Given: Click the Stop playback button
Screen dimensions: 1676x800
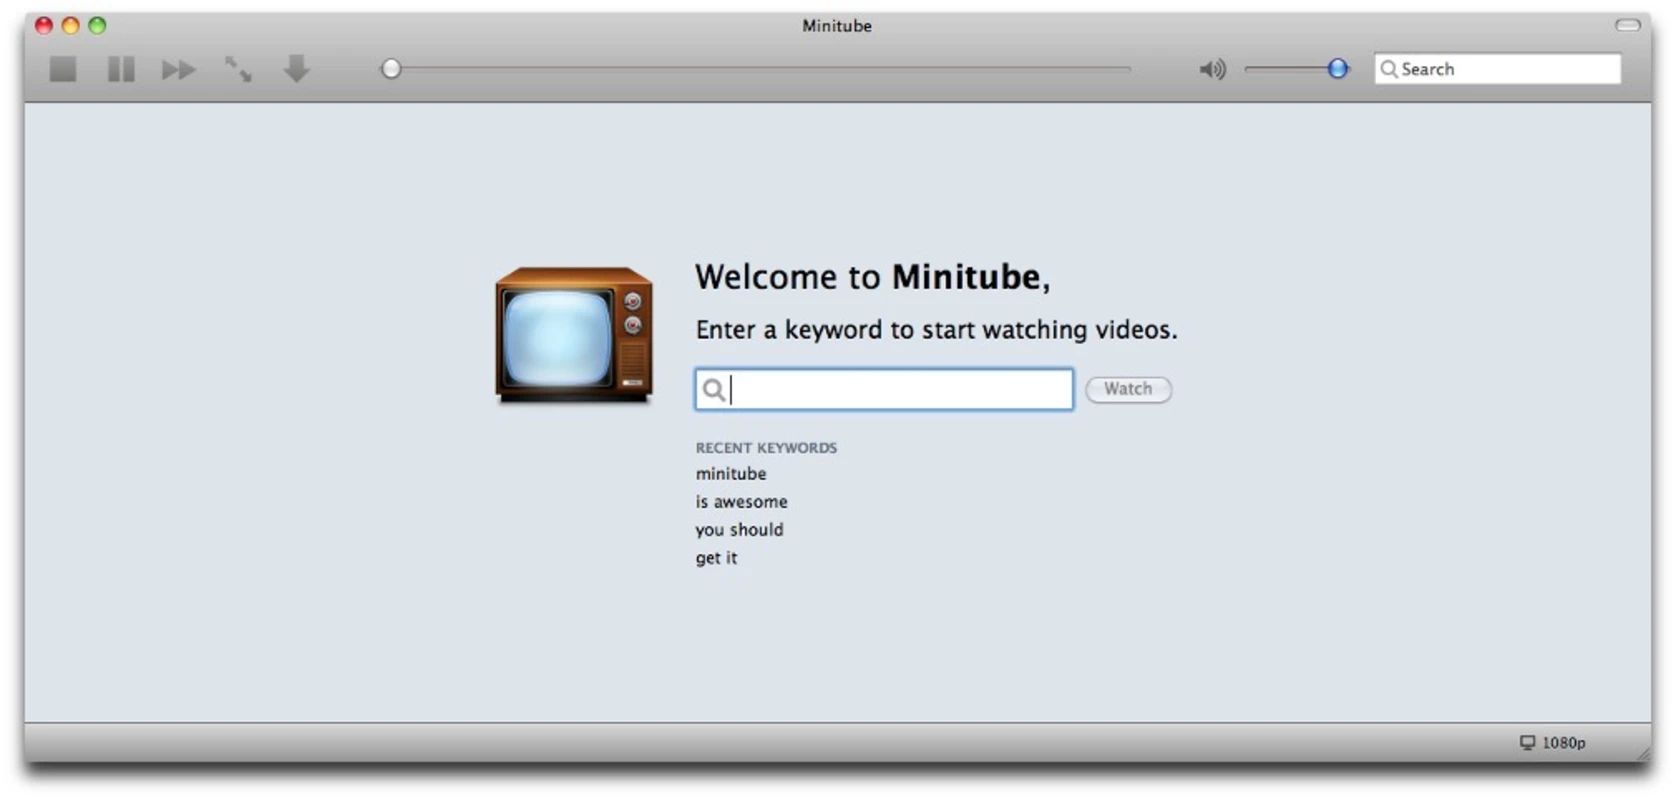Looking at the screenshot, I should 63,69.
